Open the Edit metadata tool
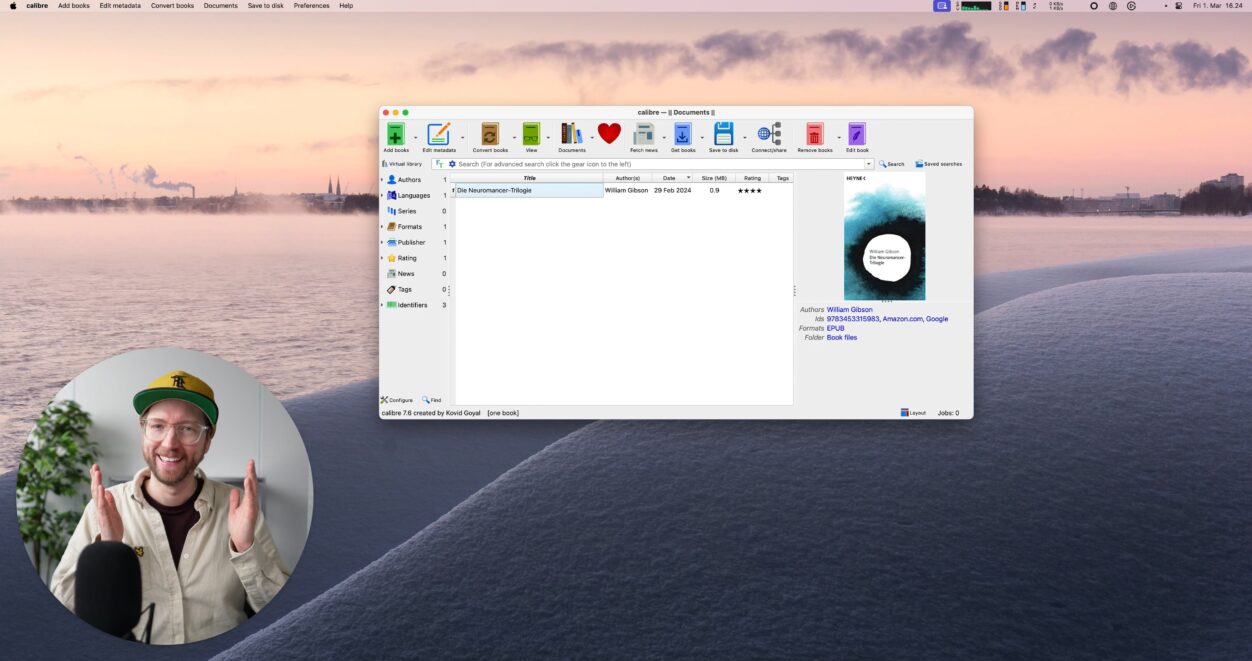Viewport: 1252px width, 661px height. [438, 135]
